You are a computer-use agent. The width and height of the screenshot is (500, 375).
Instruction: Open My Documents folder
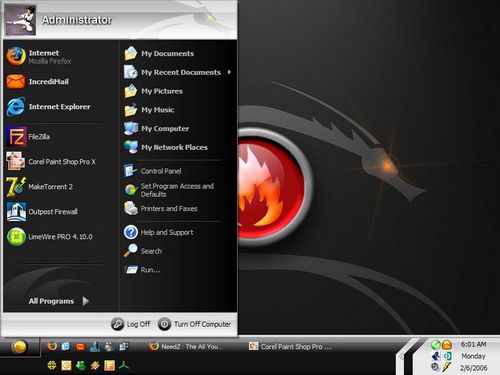pyautogui.click(x=159, y=53)
